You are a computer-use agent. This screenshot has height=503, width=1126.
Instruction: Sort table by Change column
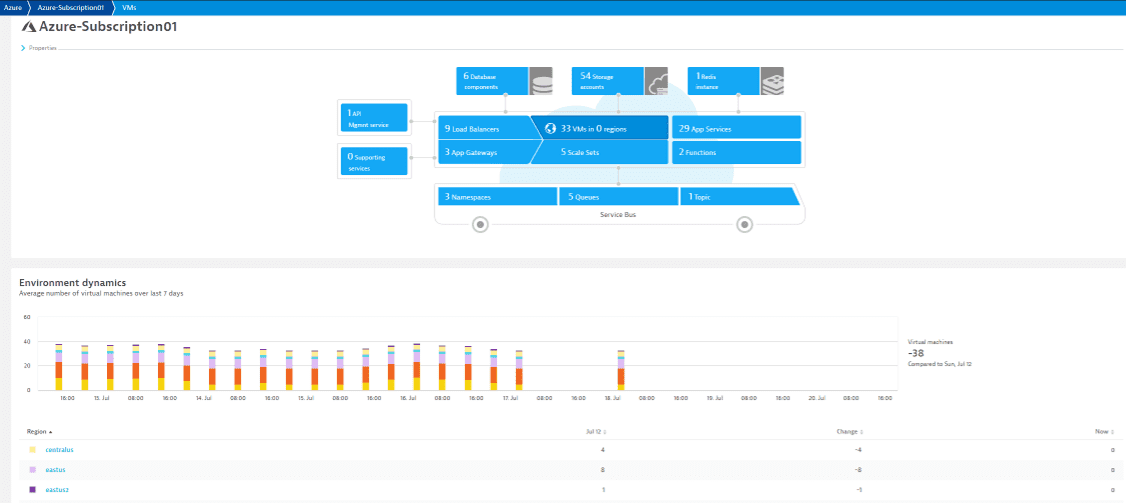point(850,432)
